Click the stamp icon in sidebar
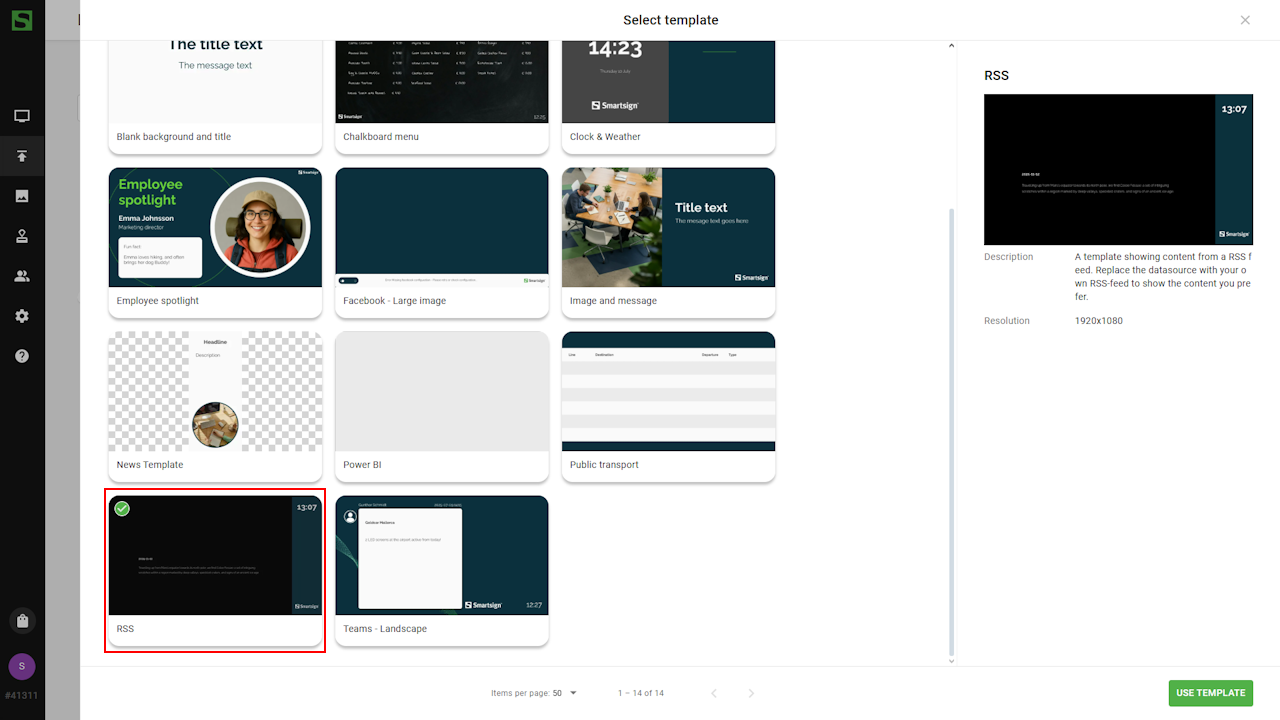Screen dimensions: 1280x720 (22, 236)
